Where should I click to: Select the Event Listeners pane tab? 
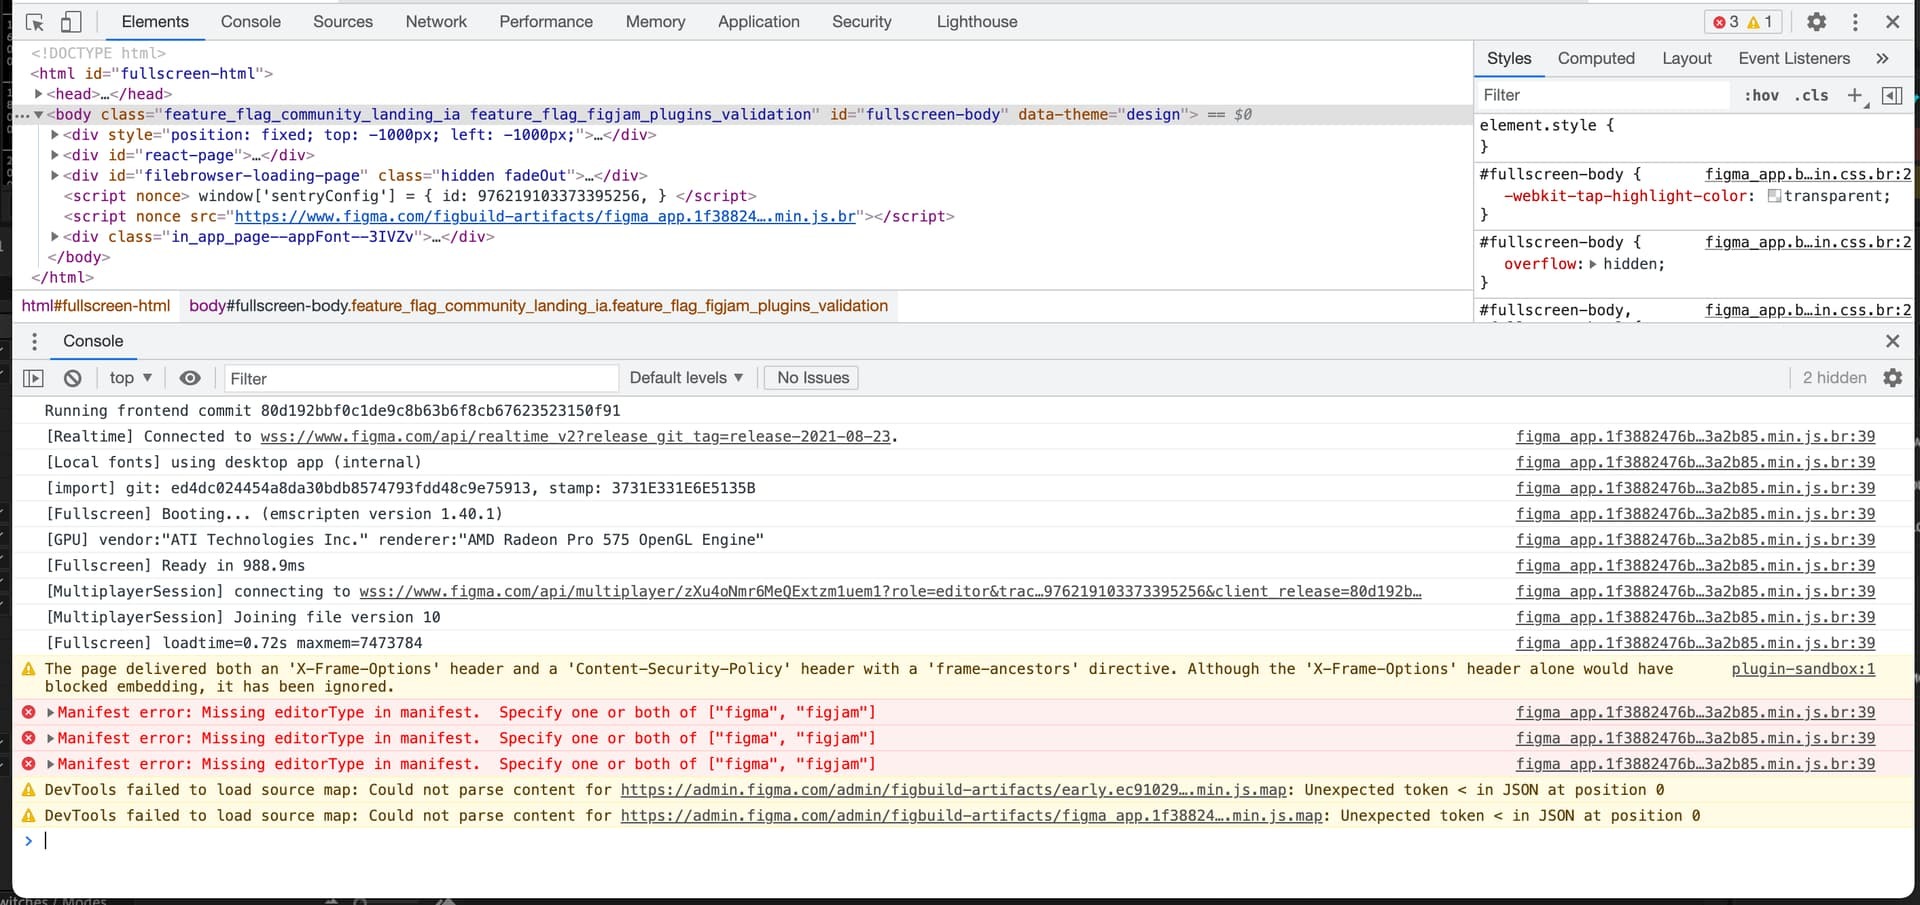click(x=1794, y=59)
